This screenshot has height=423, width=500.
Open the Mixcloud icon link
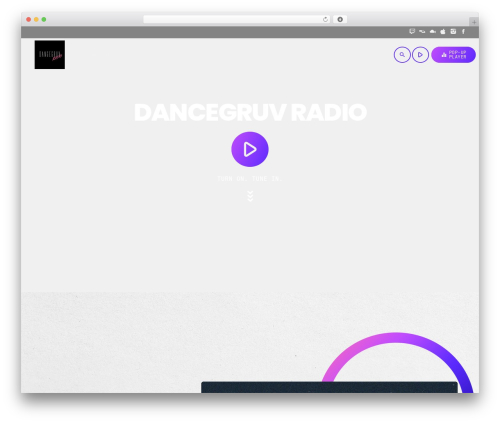point(422,31)
